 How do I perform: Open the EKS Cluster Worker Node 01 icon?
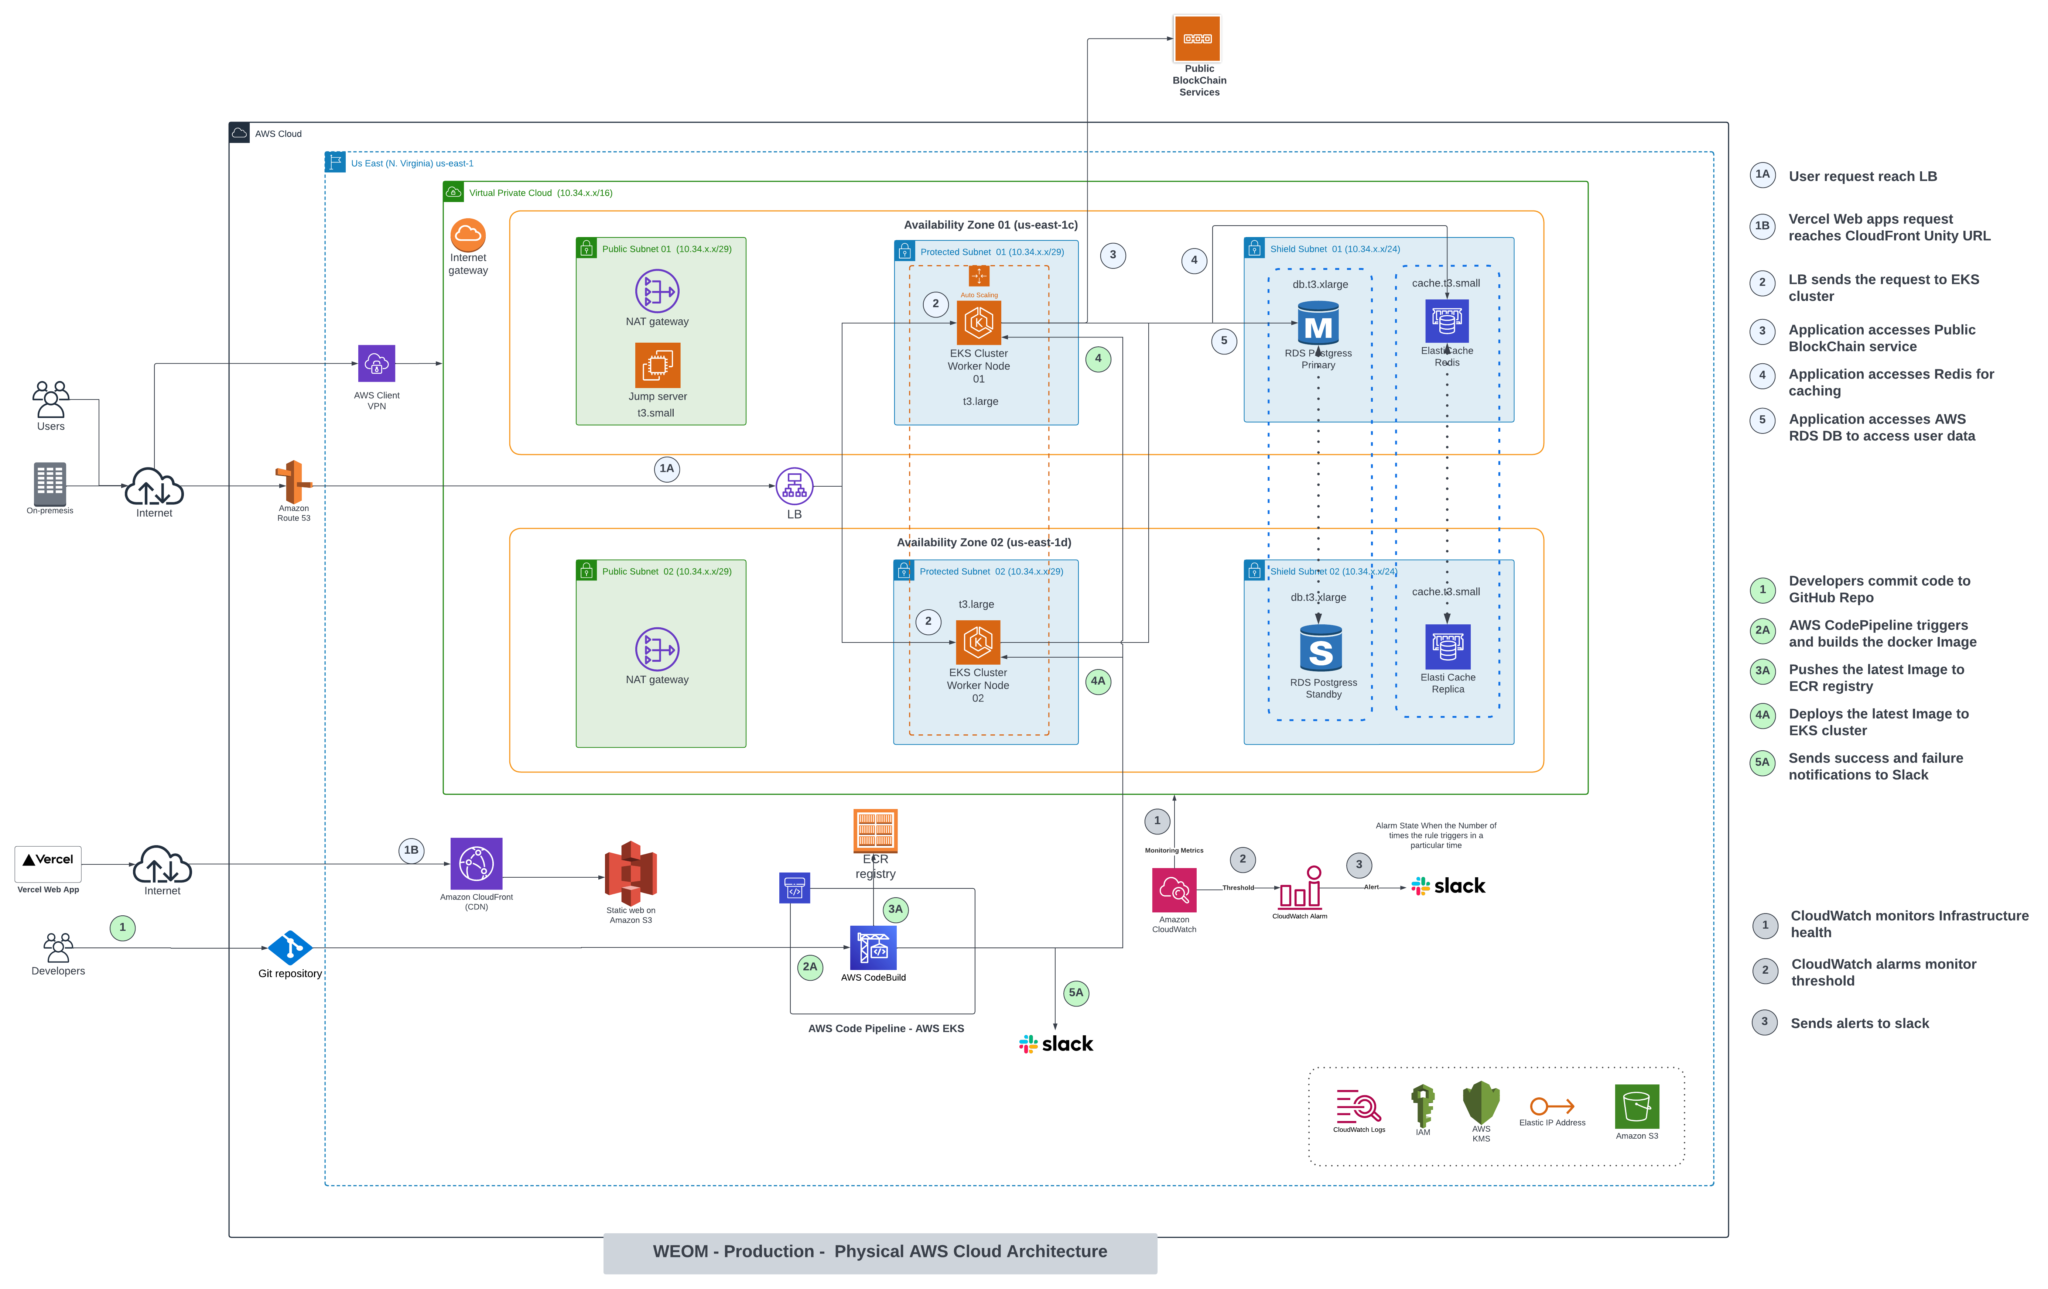click(x=978, y=322)
